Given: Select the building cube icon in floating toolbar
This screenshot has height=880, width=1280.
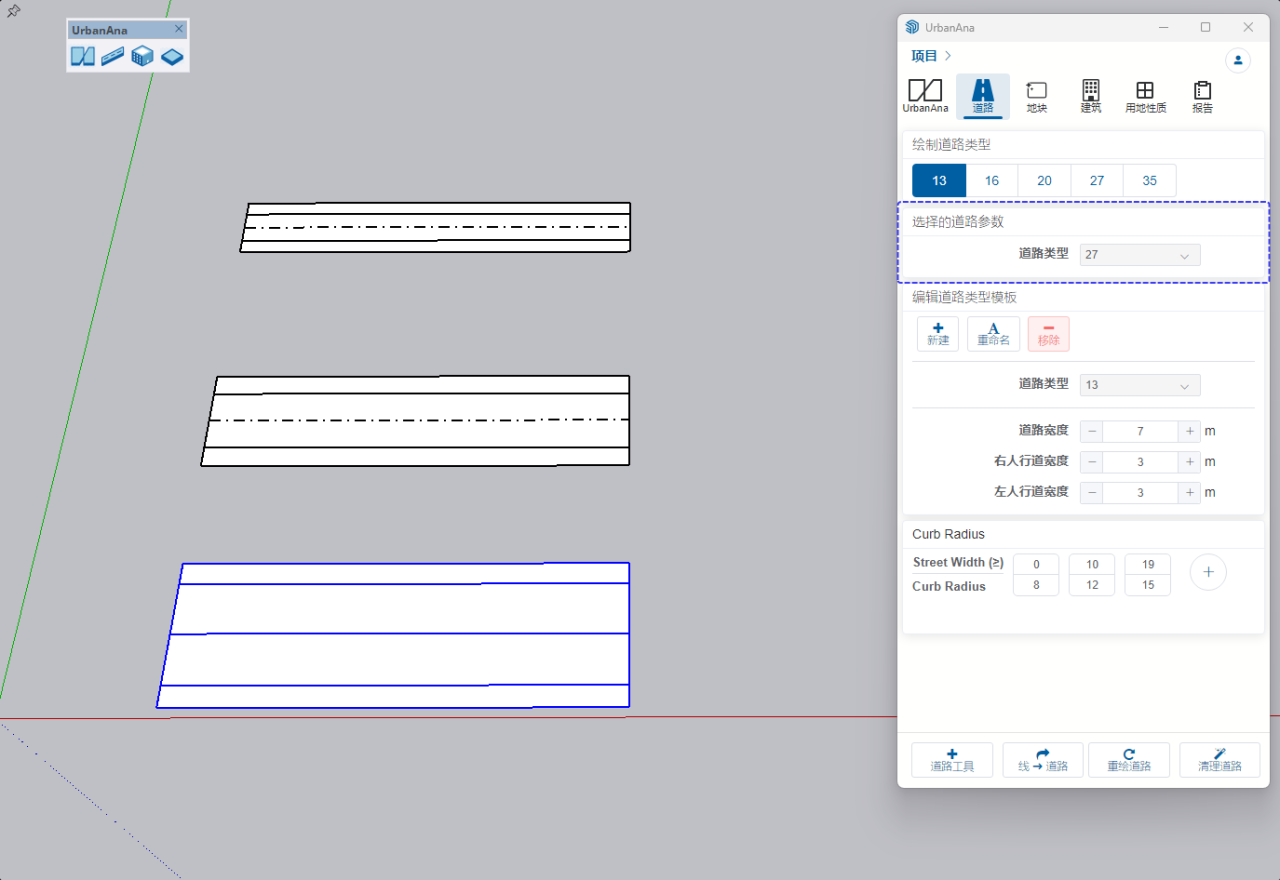Looking at the screenshot, I should tap(143, 56).
